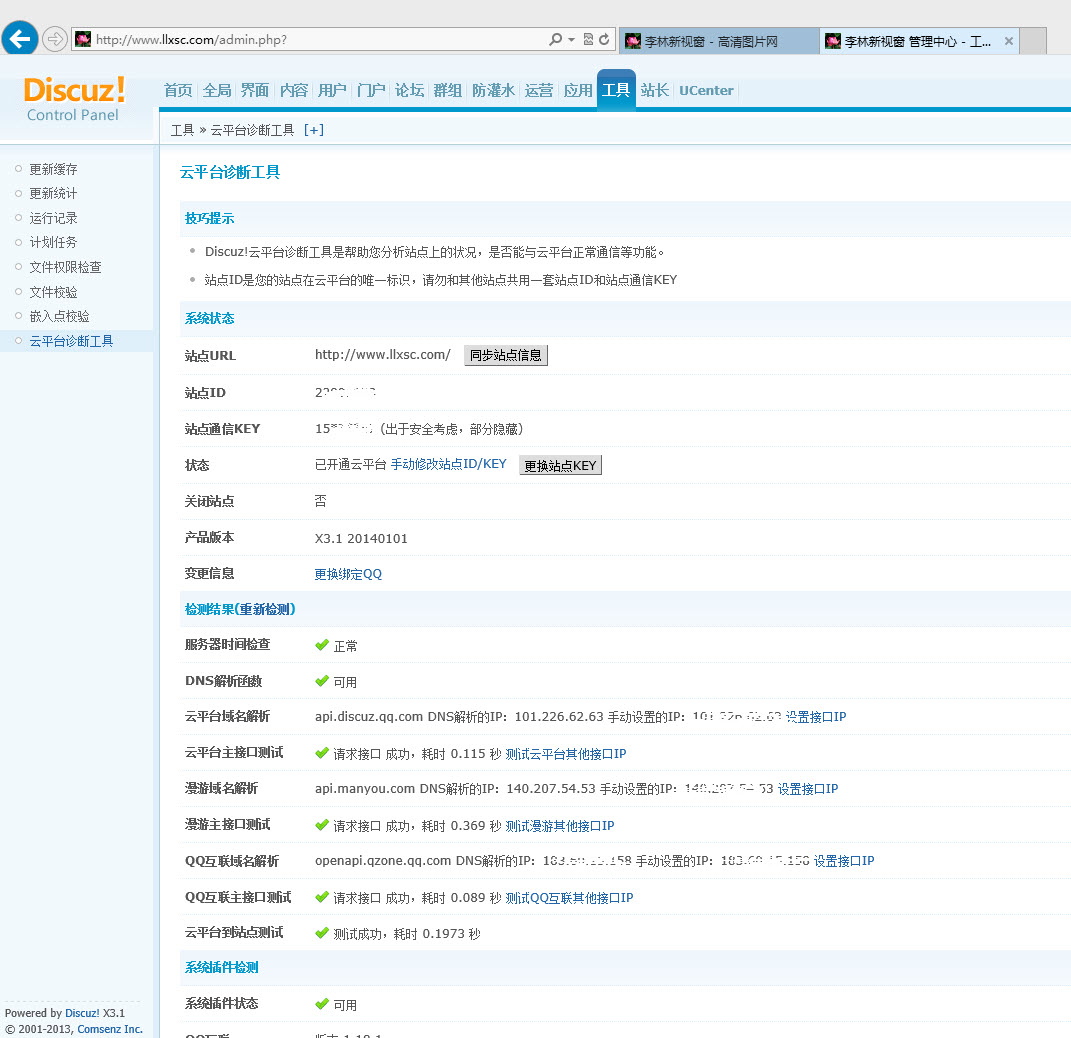Select 计划任务 in the sidebar
The image size is (1071, 1038).
[x=53, y=242]
